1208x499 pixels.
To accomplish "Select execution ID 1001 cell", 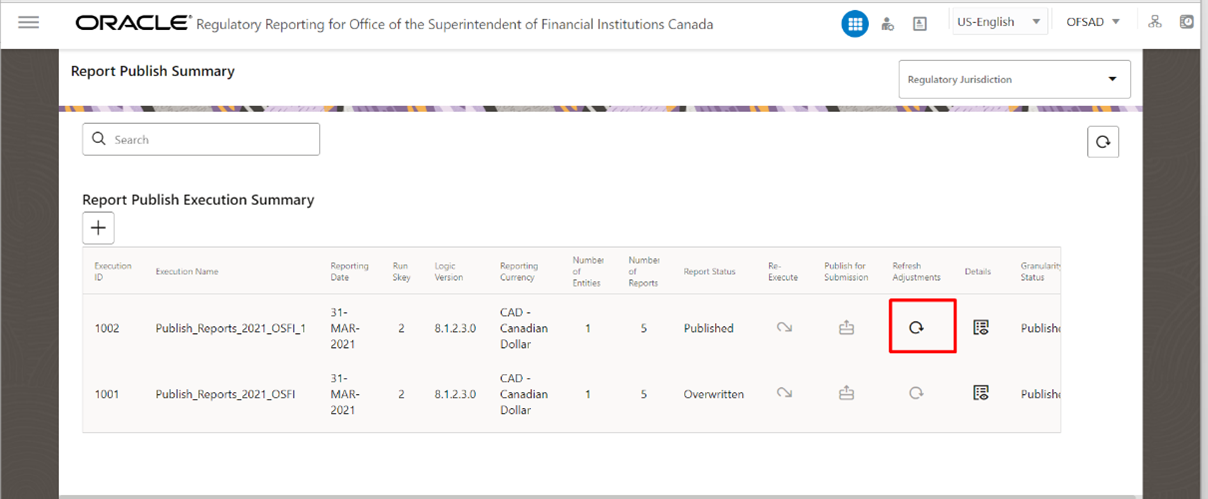I will point(107,394).
